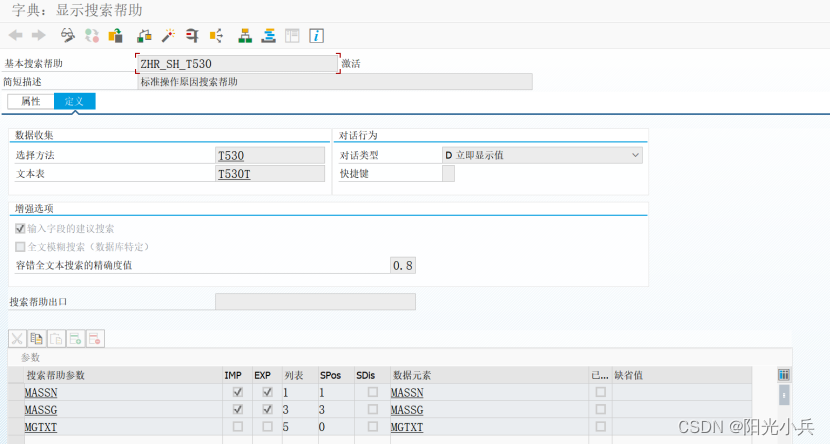
Task: Toggle 全文模糊搜索 checkbox
Action: point(20,247)
